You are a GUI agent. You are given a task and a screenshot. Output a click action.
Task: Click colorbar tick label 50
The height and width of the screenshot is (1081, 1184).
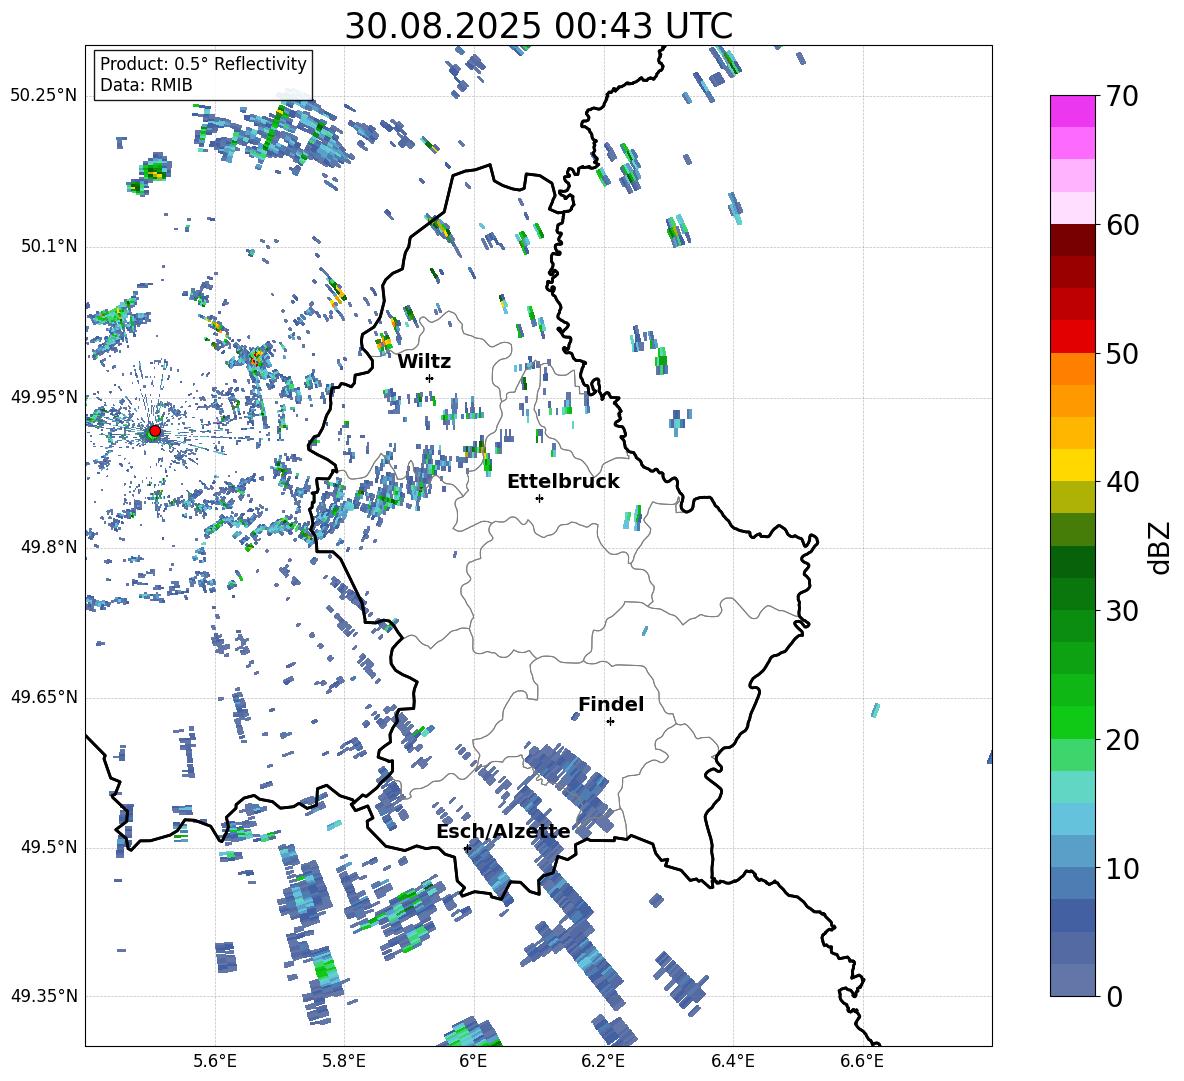(1123, 353)
